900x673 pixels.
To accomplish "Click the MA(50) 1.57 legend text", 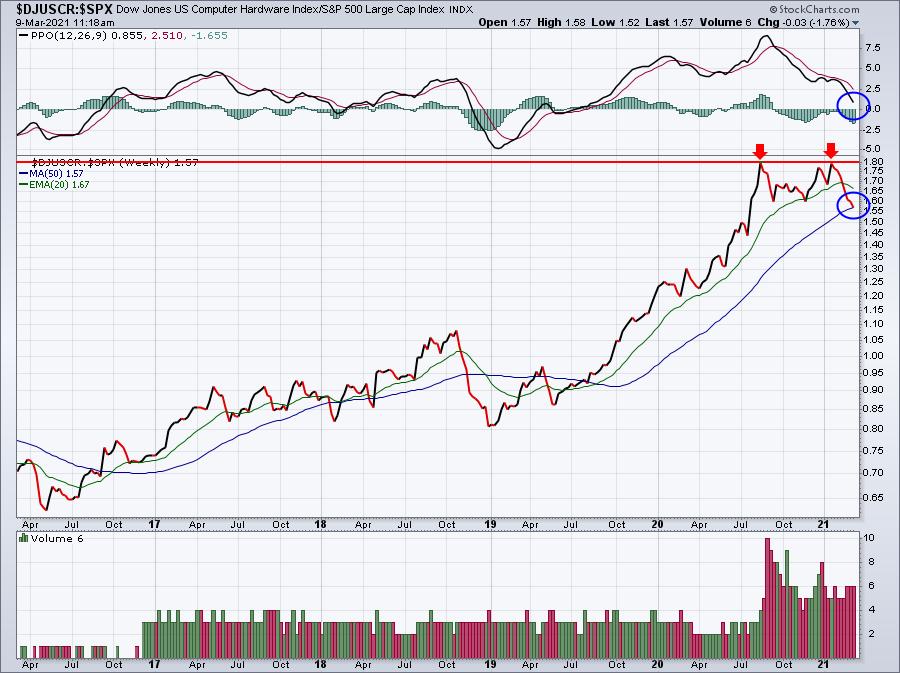I will (56, 173).
